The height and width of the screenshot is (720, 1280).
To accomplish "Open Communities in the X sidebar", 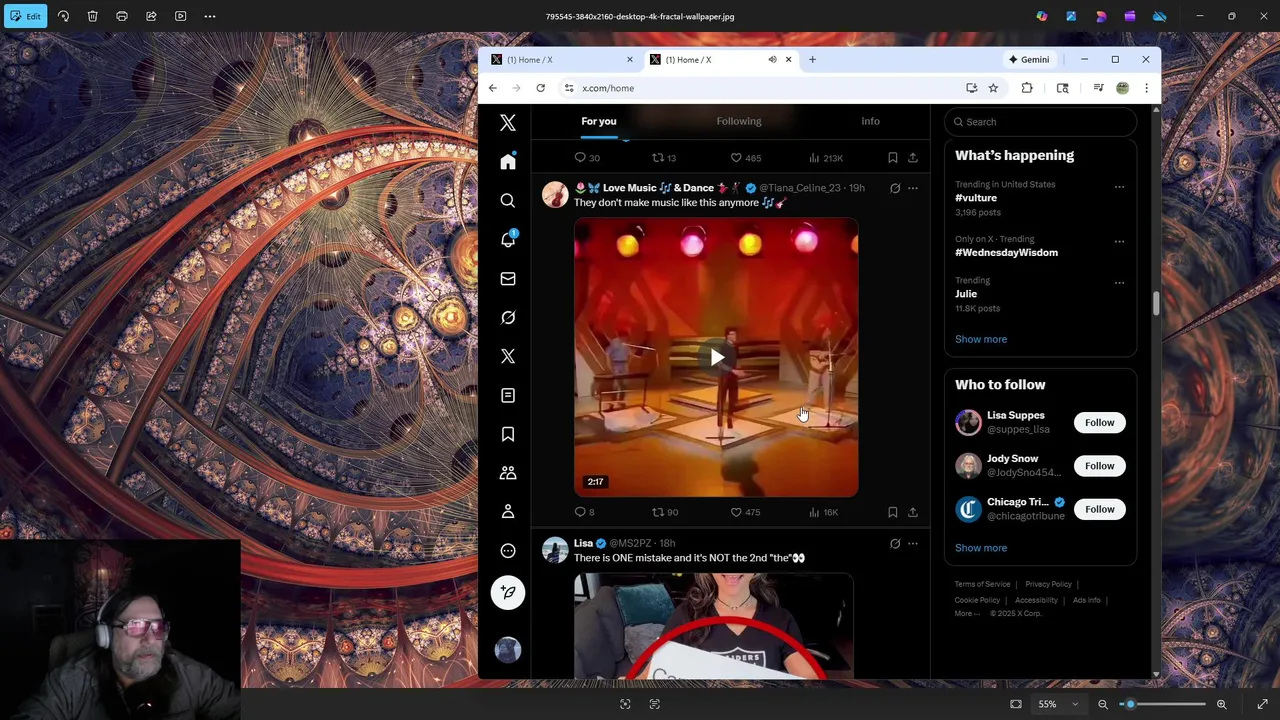I will point(508,473).
